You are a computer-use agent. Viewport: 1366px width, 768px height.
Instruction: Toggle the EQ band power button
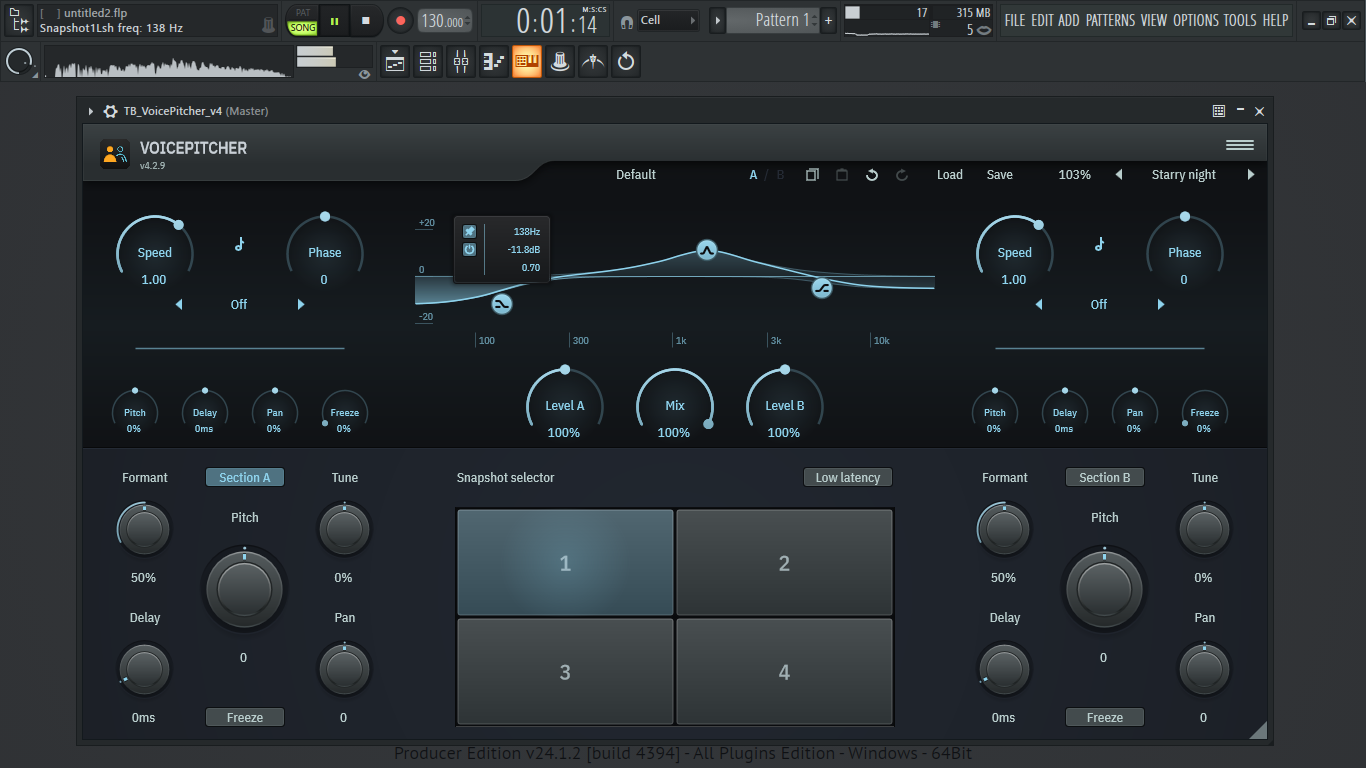point(469,249)
